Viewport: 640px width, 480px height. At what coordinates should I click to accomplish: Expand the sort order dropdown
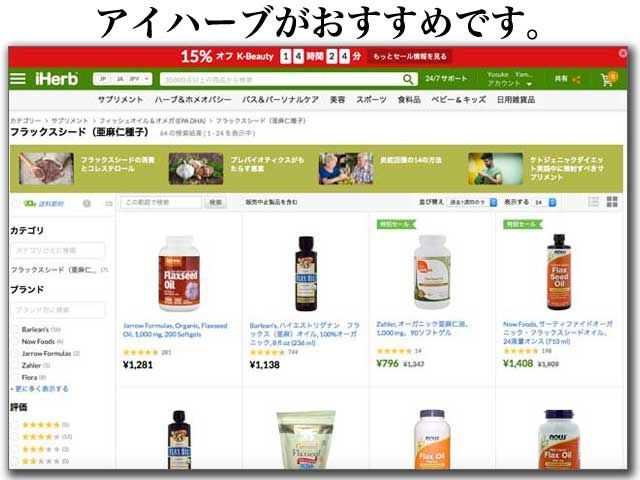pos(472,202)
